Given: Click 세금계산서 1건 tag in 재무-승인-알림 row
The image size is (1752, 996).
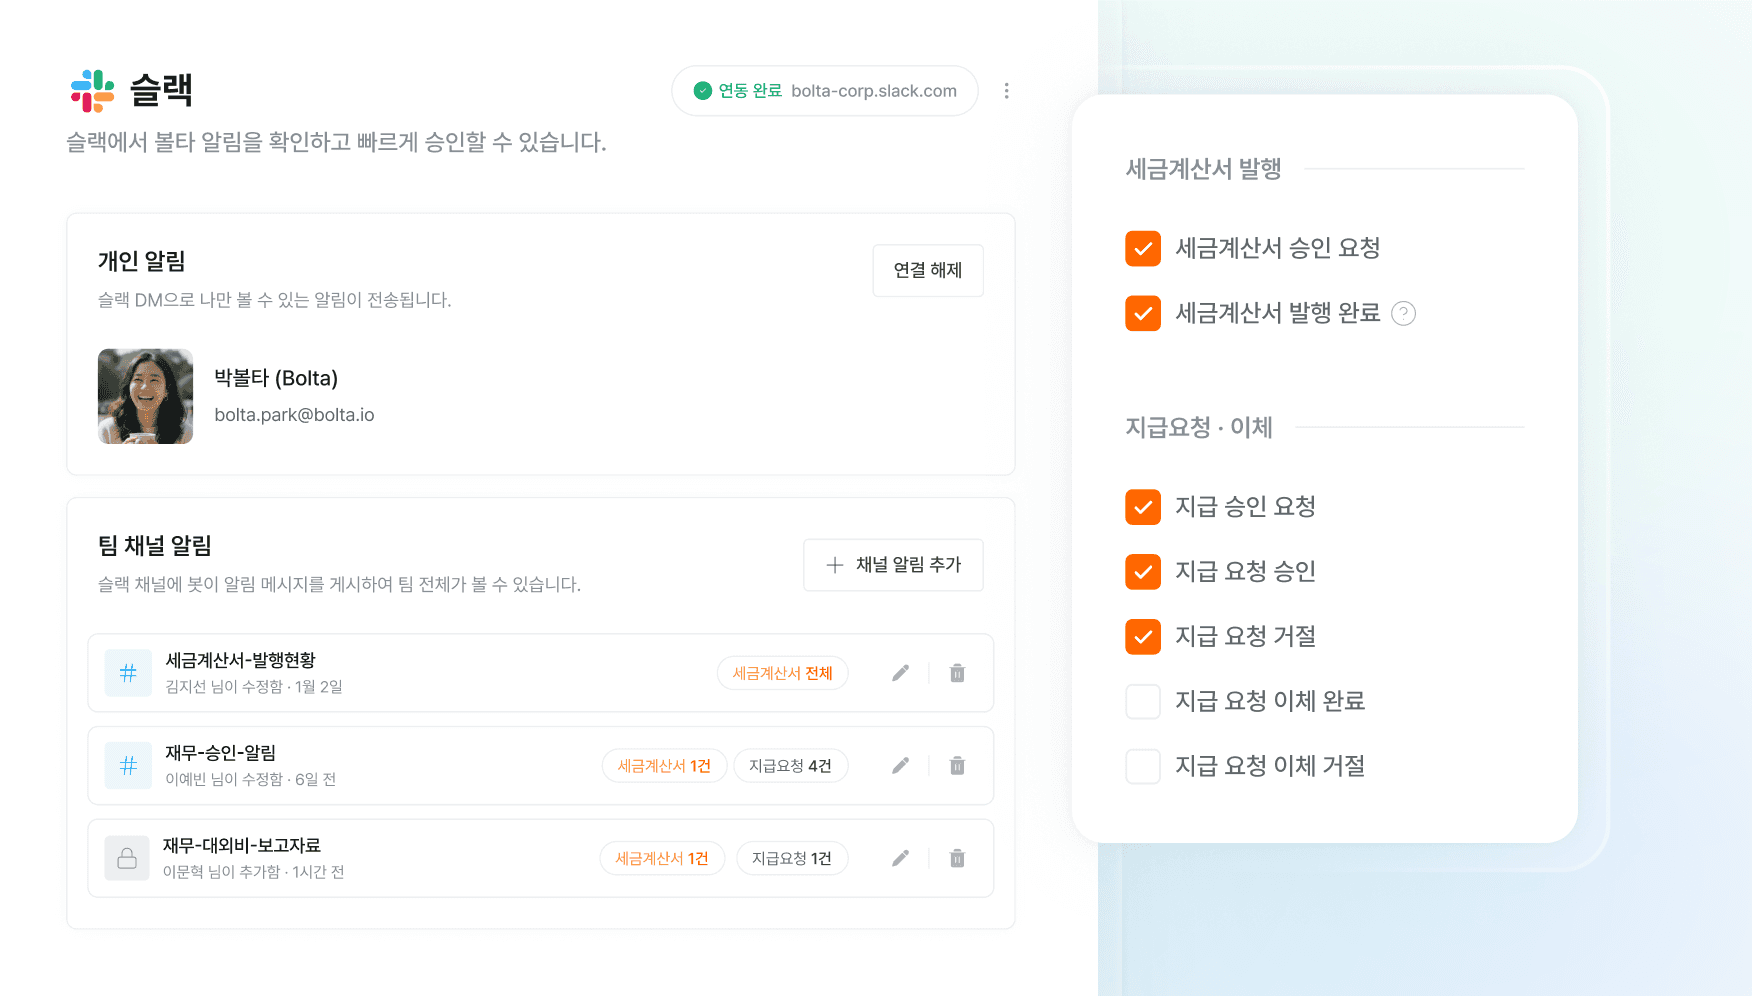Looking at the screenshot, I should (664, 766).
